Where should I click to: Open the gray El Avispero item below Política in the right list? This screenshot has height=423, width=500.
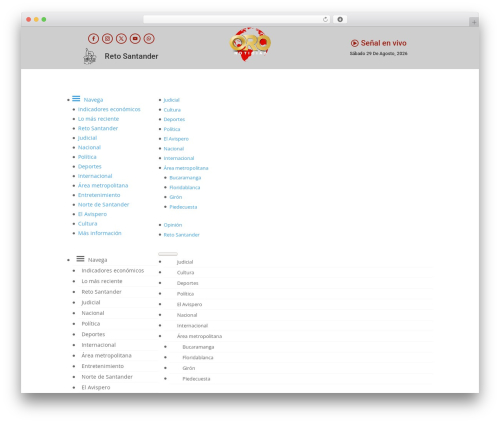click(189, 304)
